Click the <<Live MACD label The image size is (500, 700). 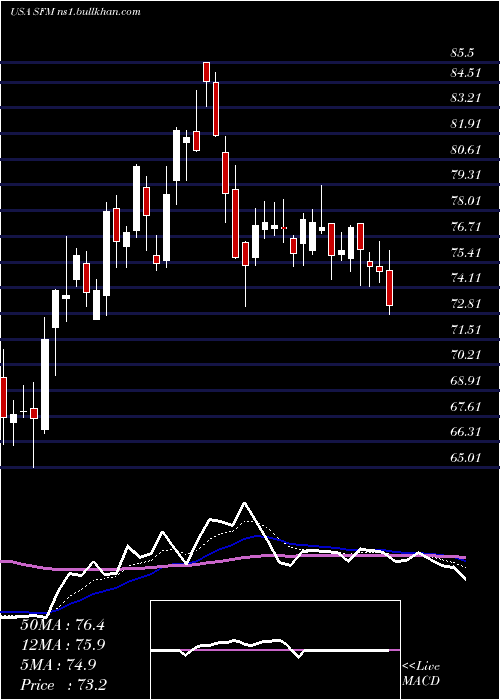(x=421, y=674)
